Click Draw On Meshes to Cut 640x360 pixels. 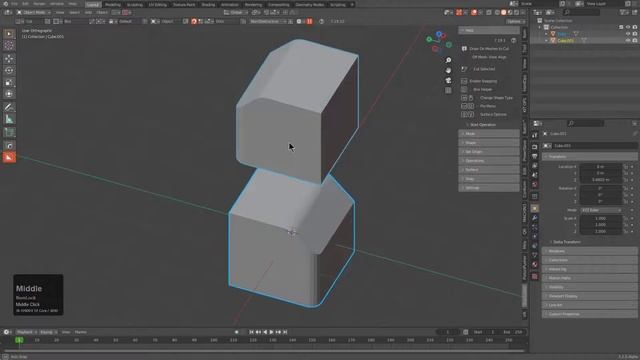click(x=489, y=49)
